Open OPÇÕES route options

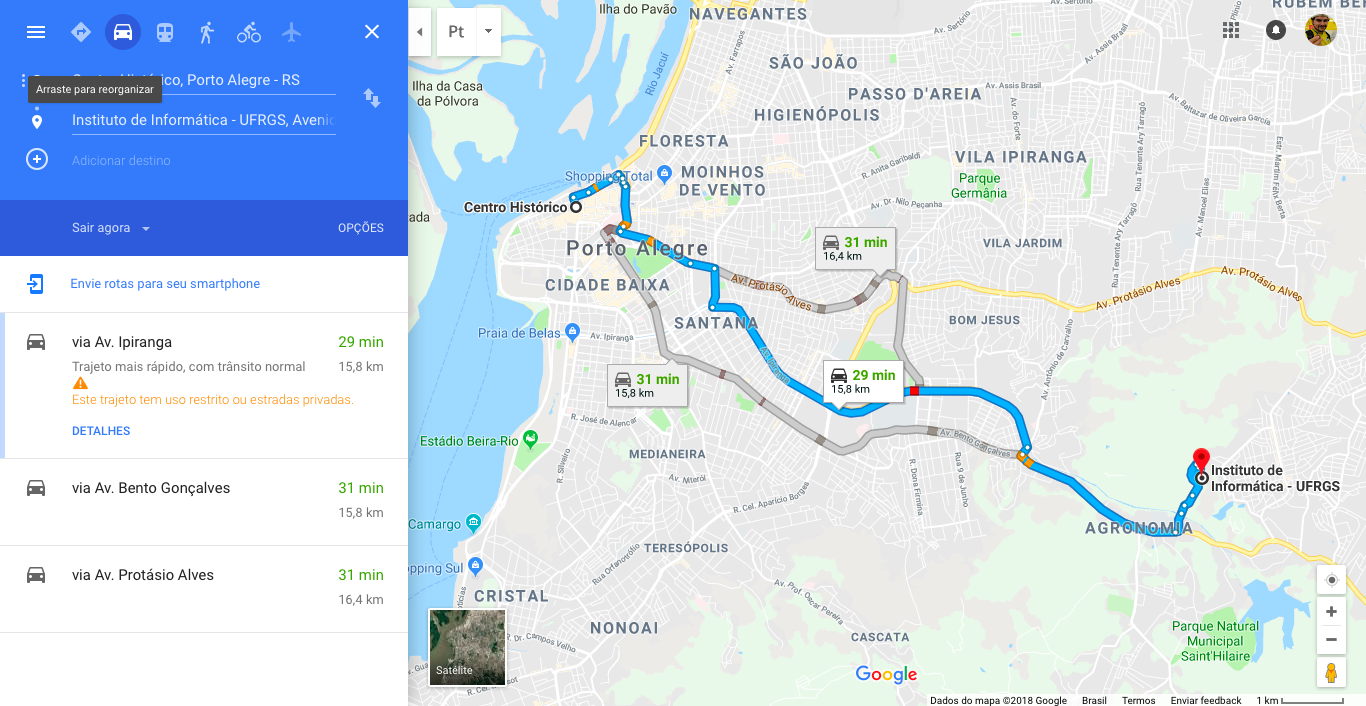(361, 228)
